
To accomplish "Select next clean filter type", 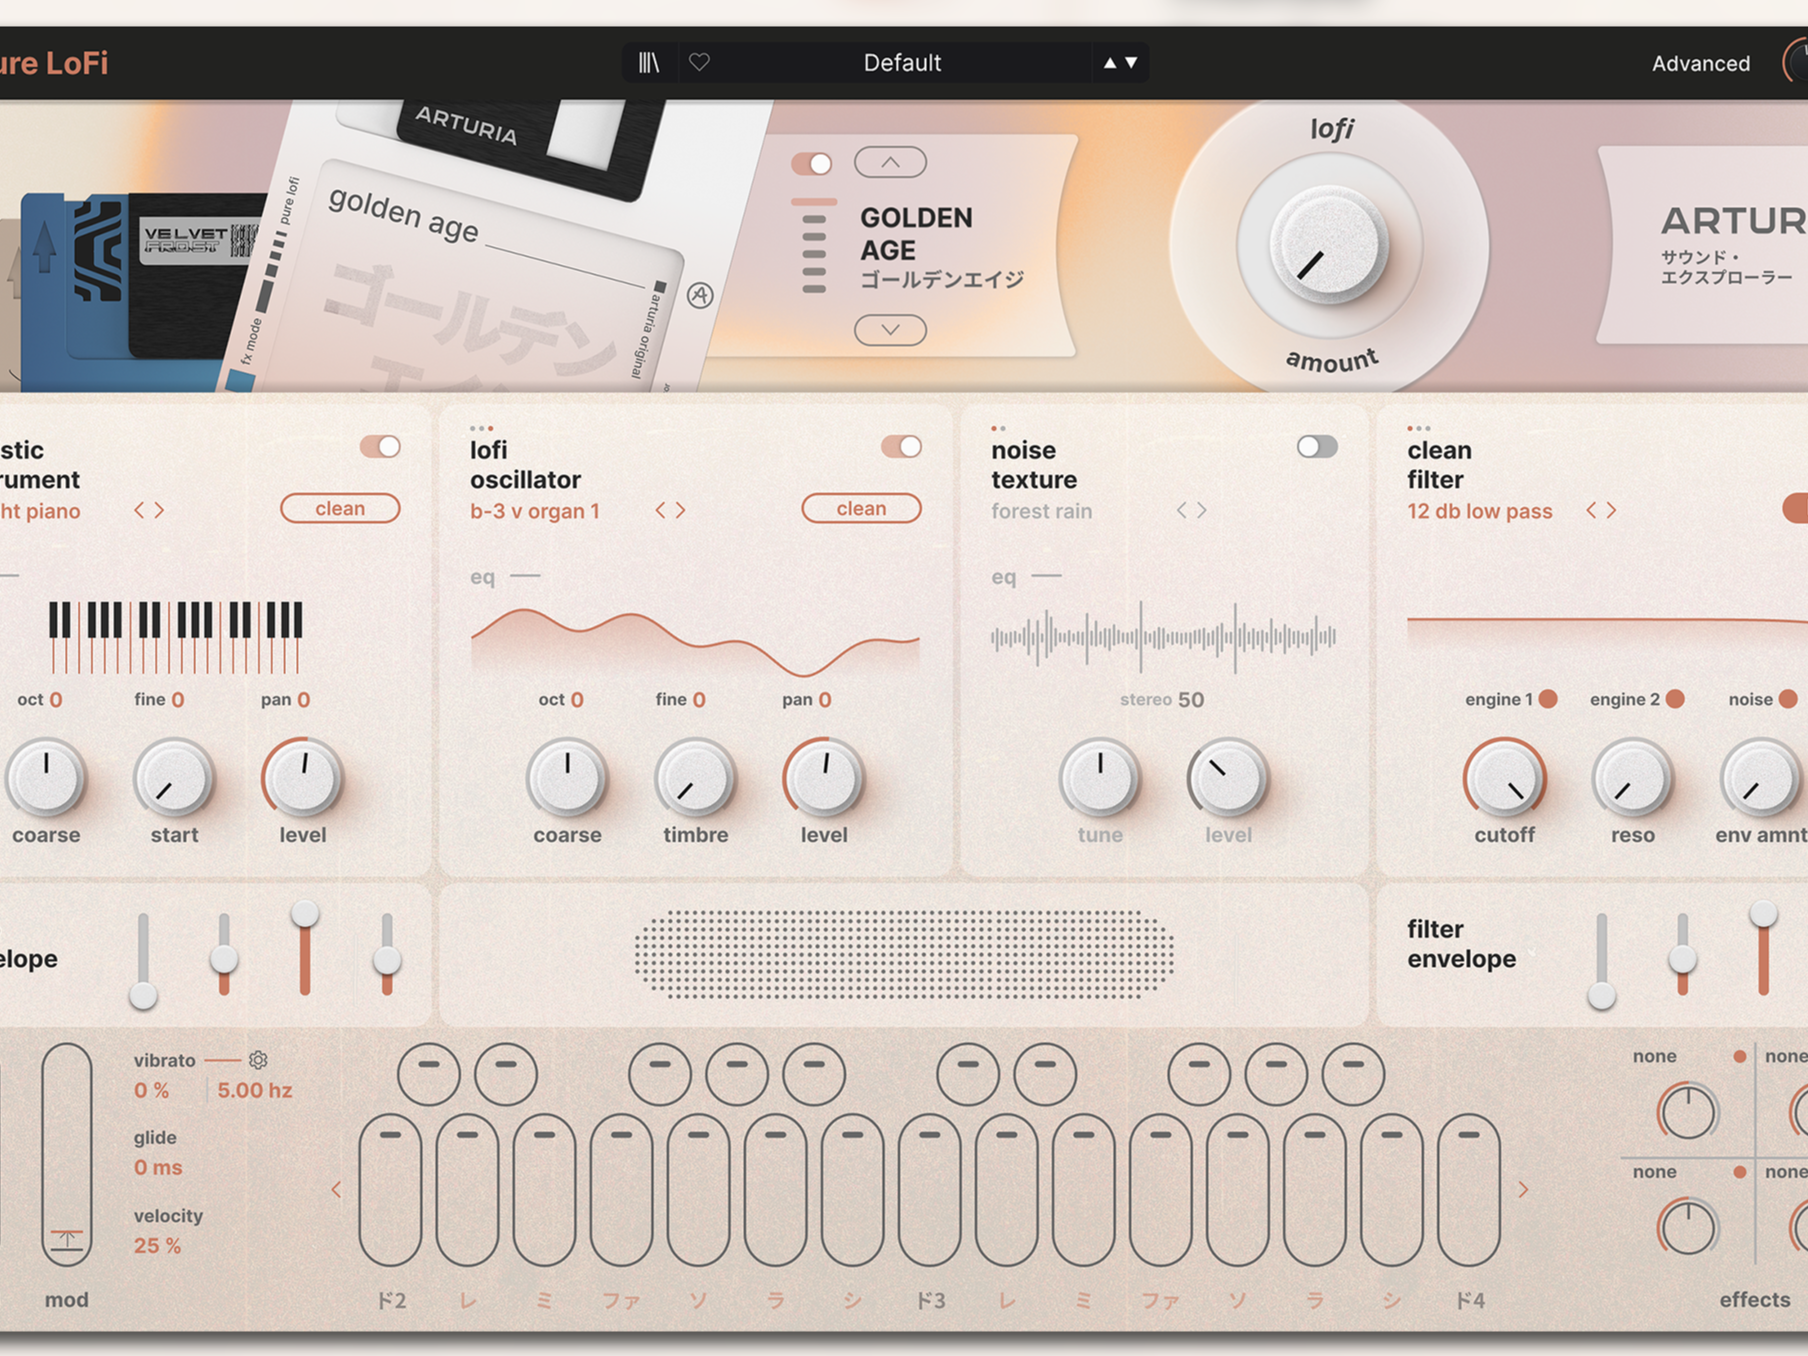I will pos(1611,511).
